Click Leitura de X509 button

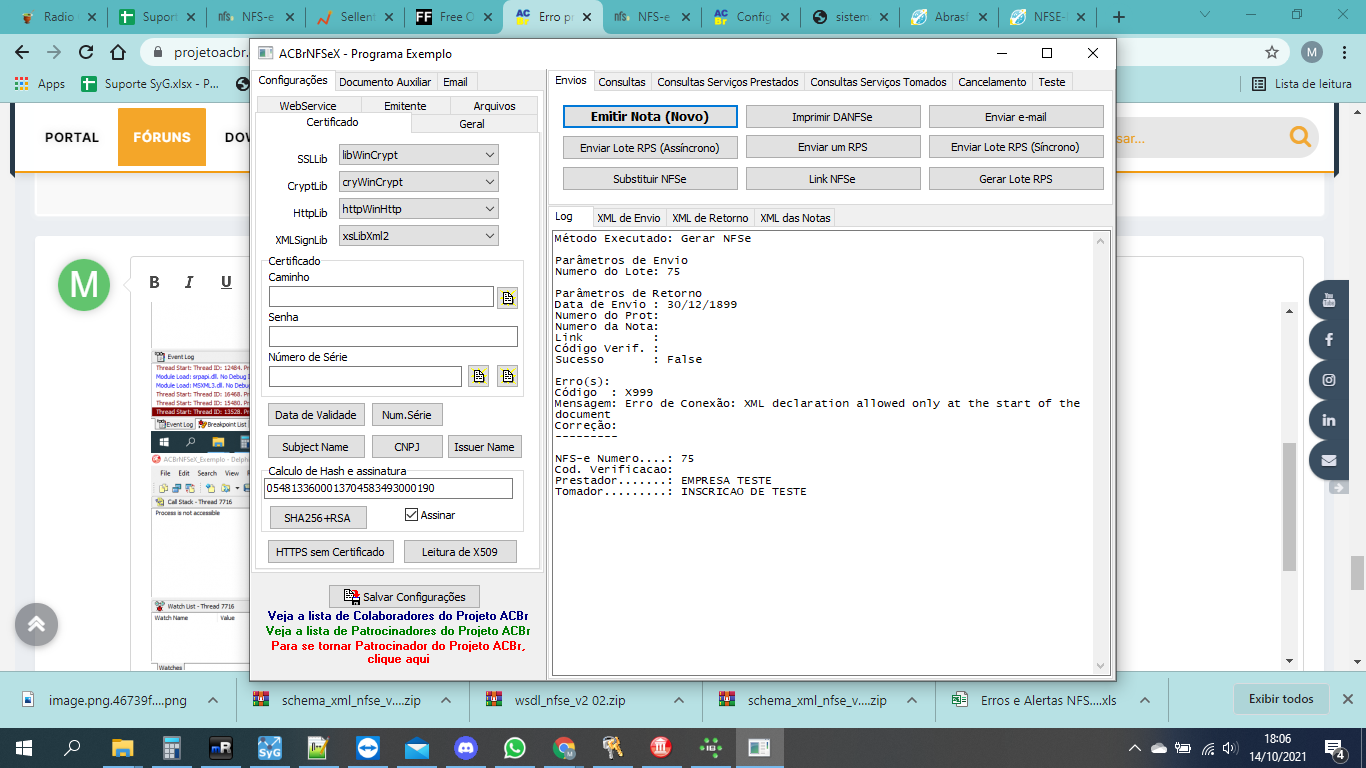(460, 551)
